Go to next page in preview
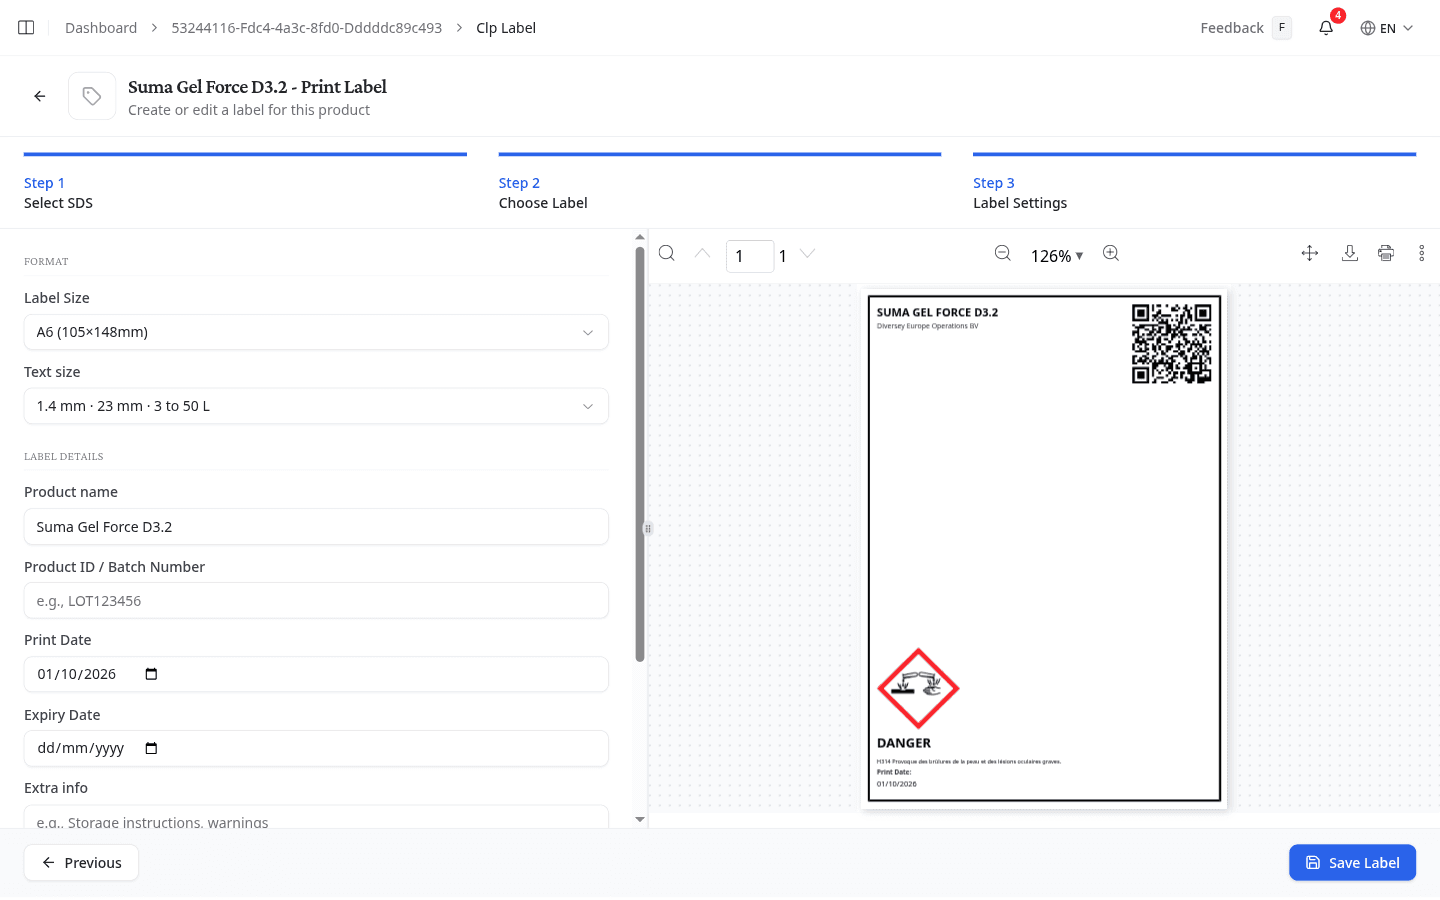This screenshot has width=1440, height=900. [808, 254]
